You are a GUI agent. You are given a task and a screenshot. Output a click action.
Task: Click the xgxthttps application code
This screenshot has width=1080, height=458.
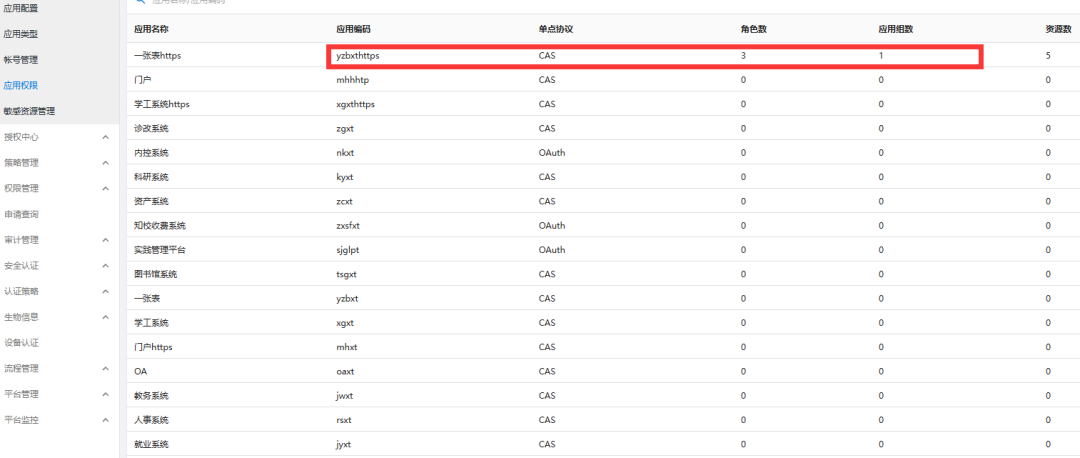355,105
